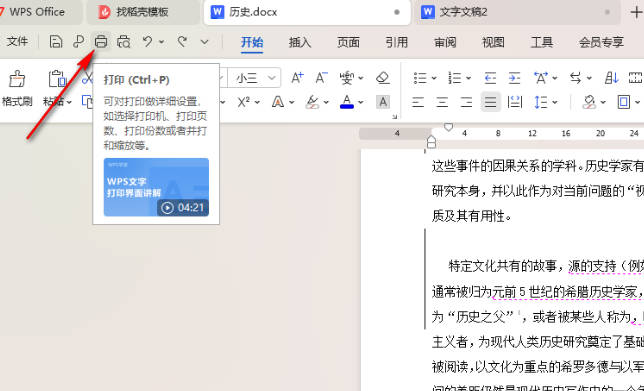Switch to the 审阅 ribbon tab
The height and width of the screenshot is (391, 644).
[x=445, y=42]
